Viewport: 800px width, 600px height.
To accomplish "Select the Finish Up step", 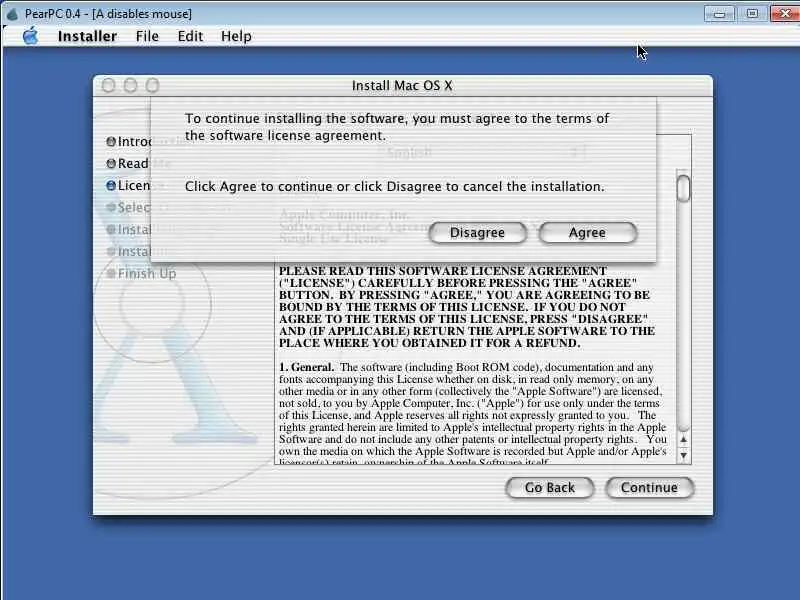I will coord(141,273).
